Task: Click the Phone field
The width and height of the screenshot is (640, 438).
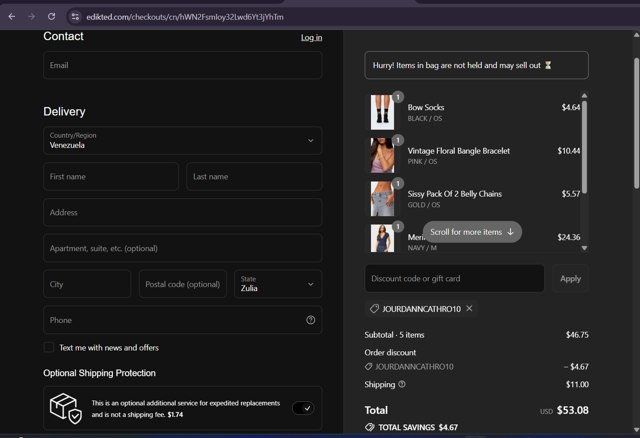Action: click(182, 320)
